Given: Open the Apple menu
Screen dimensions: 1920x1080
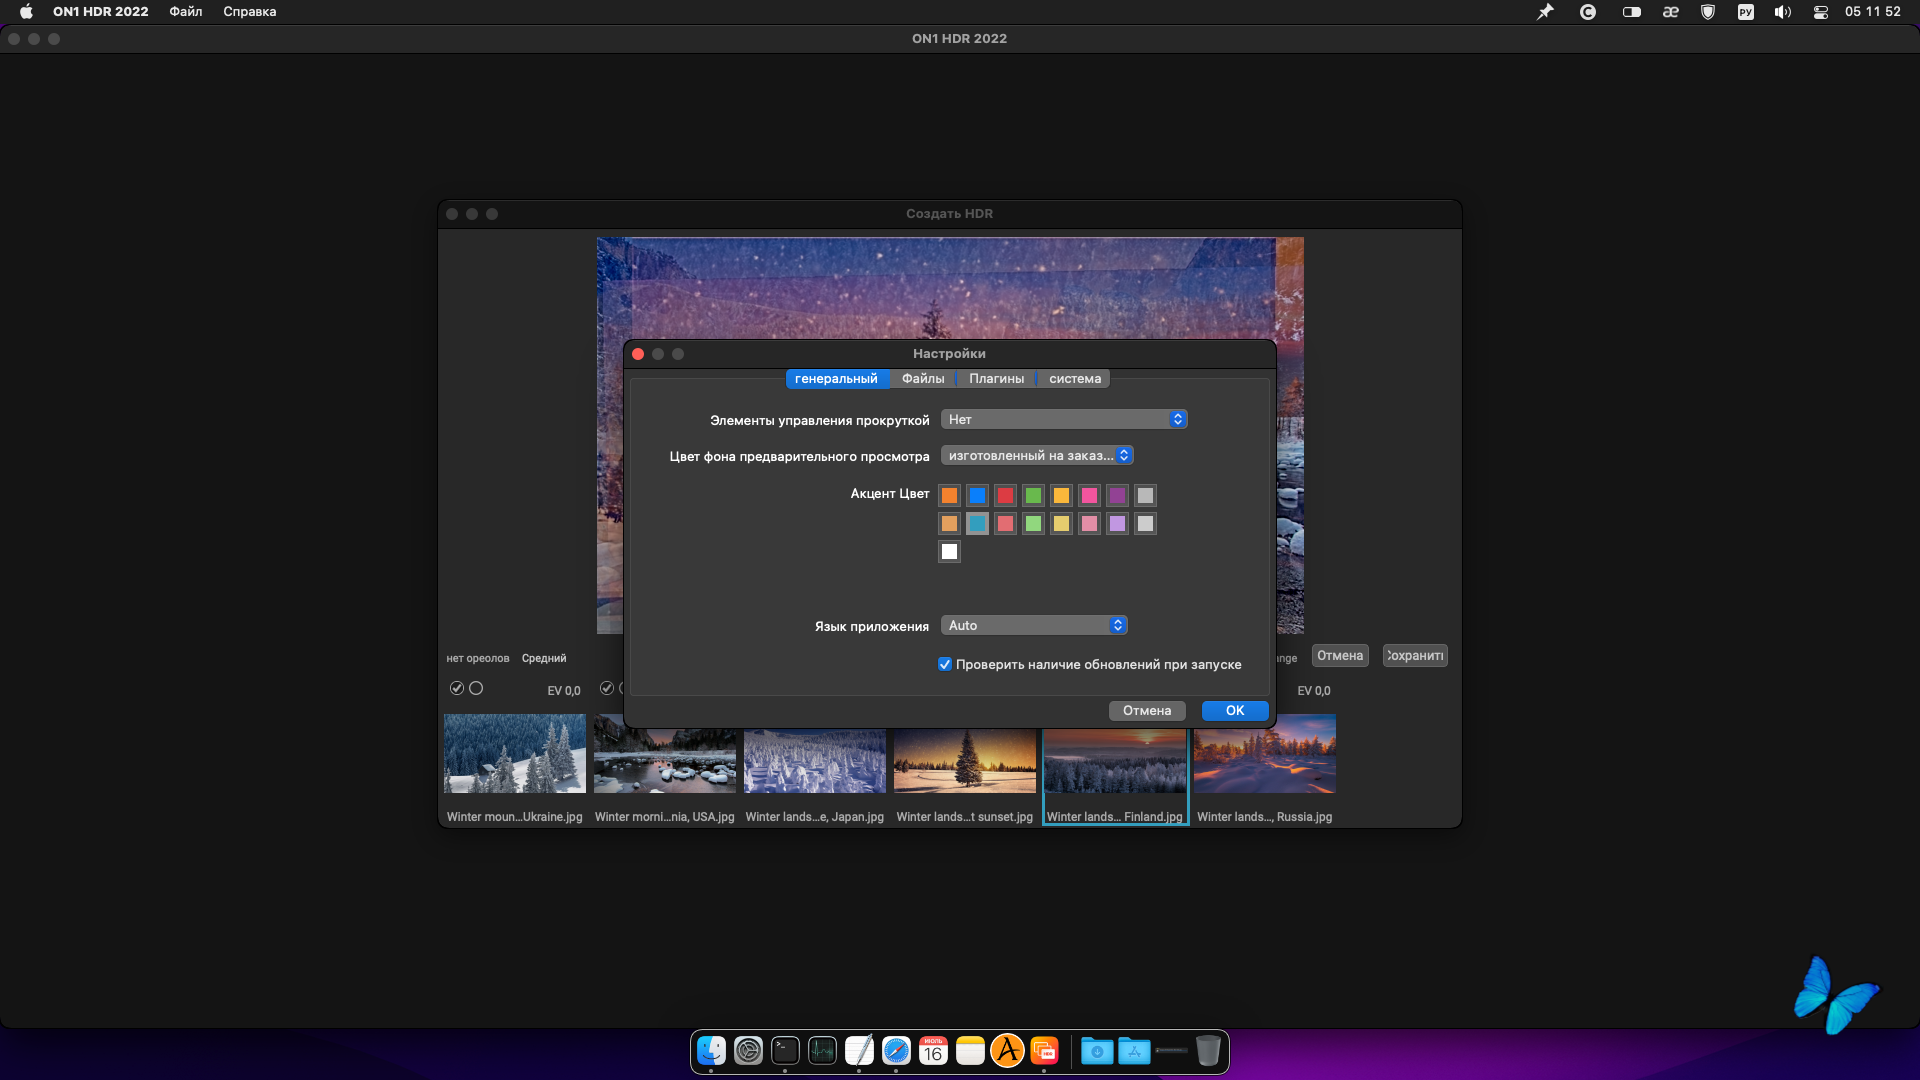Looking at the screenshot, I should coord(26,12).
